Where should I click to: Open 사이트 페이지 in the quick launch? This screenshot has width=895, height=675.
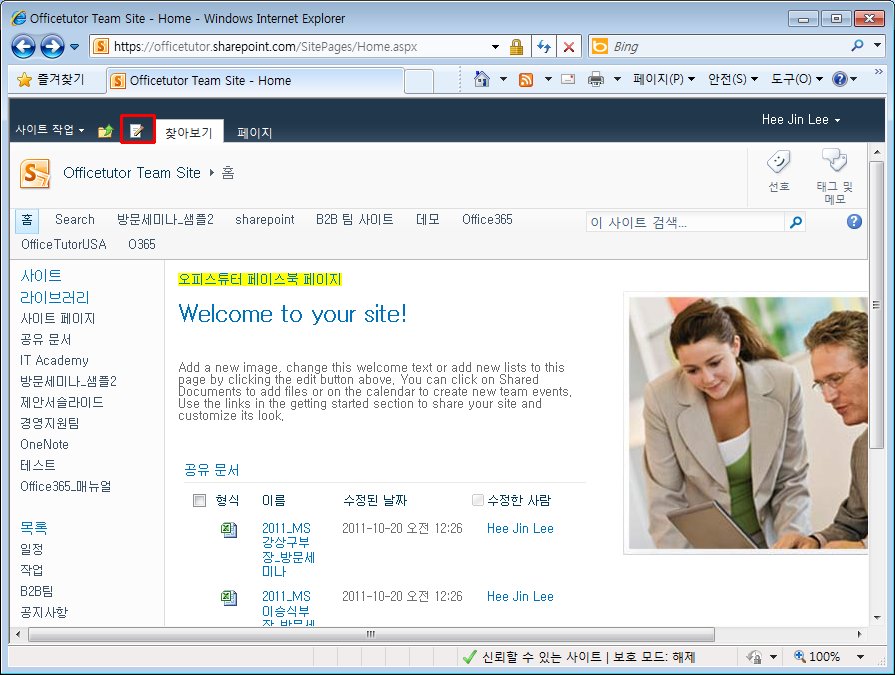tap(58, 318)
